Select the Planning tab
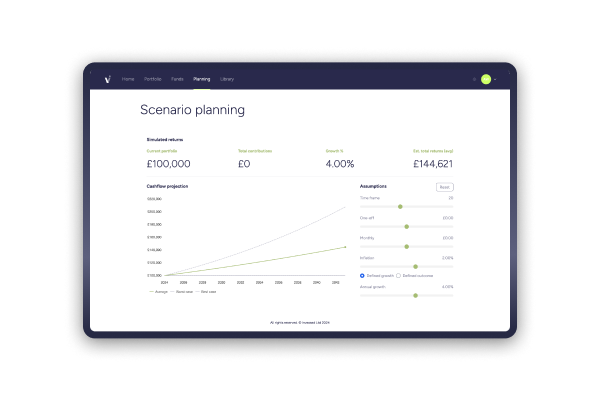Viewport: 600px width, 400px height. [x=202, y=78]
